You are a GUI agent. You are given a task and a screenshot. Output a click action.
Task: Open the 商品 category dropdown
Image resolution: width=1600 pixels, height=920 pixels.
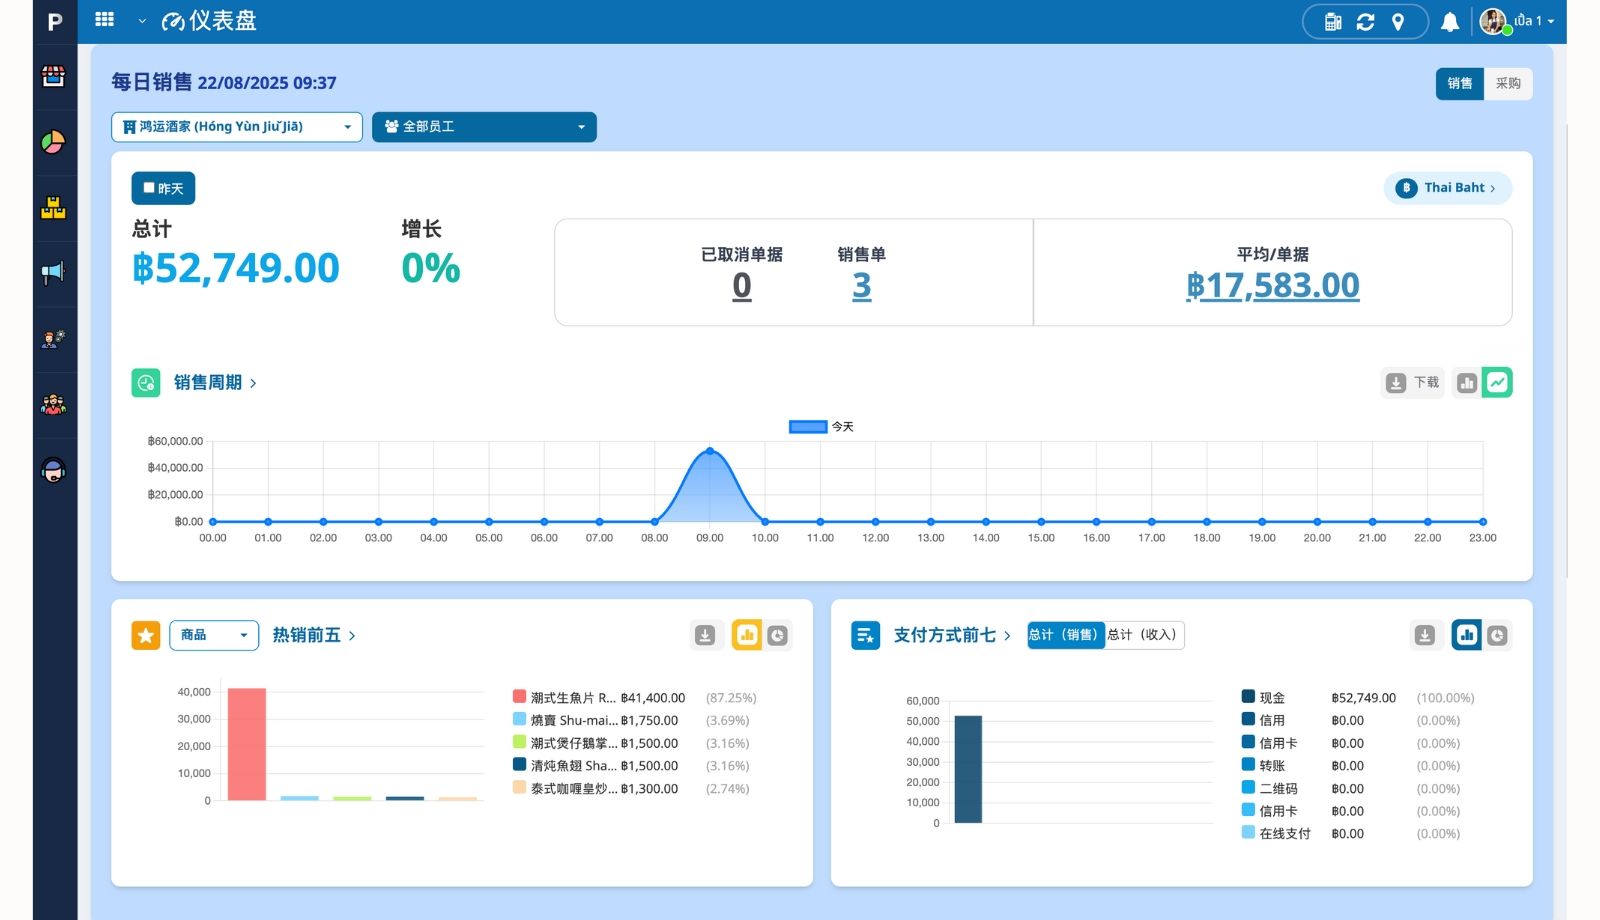coord(214,635)
